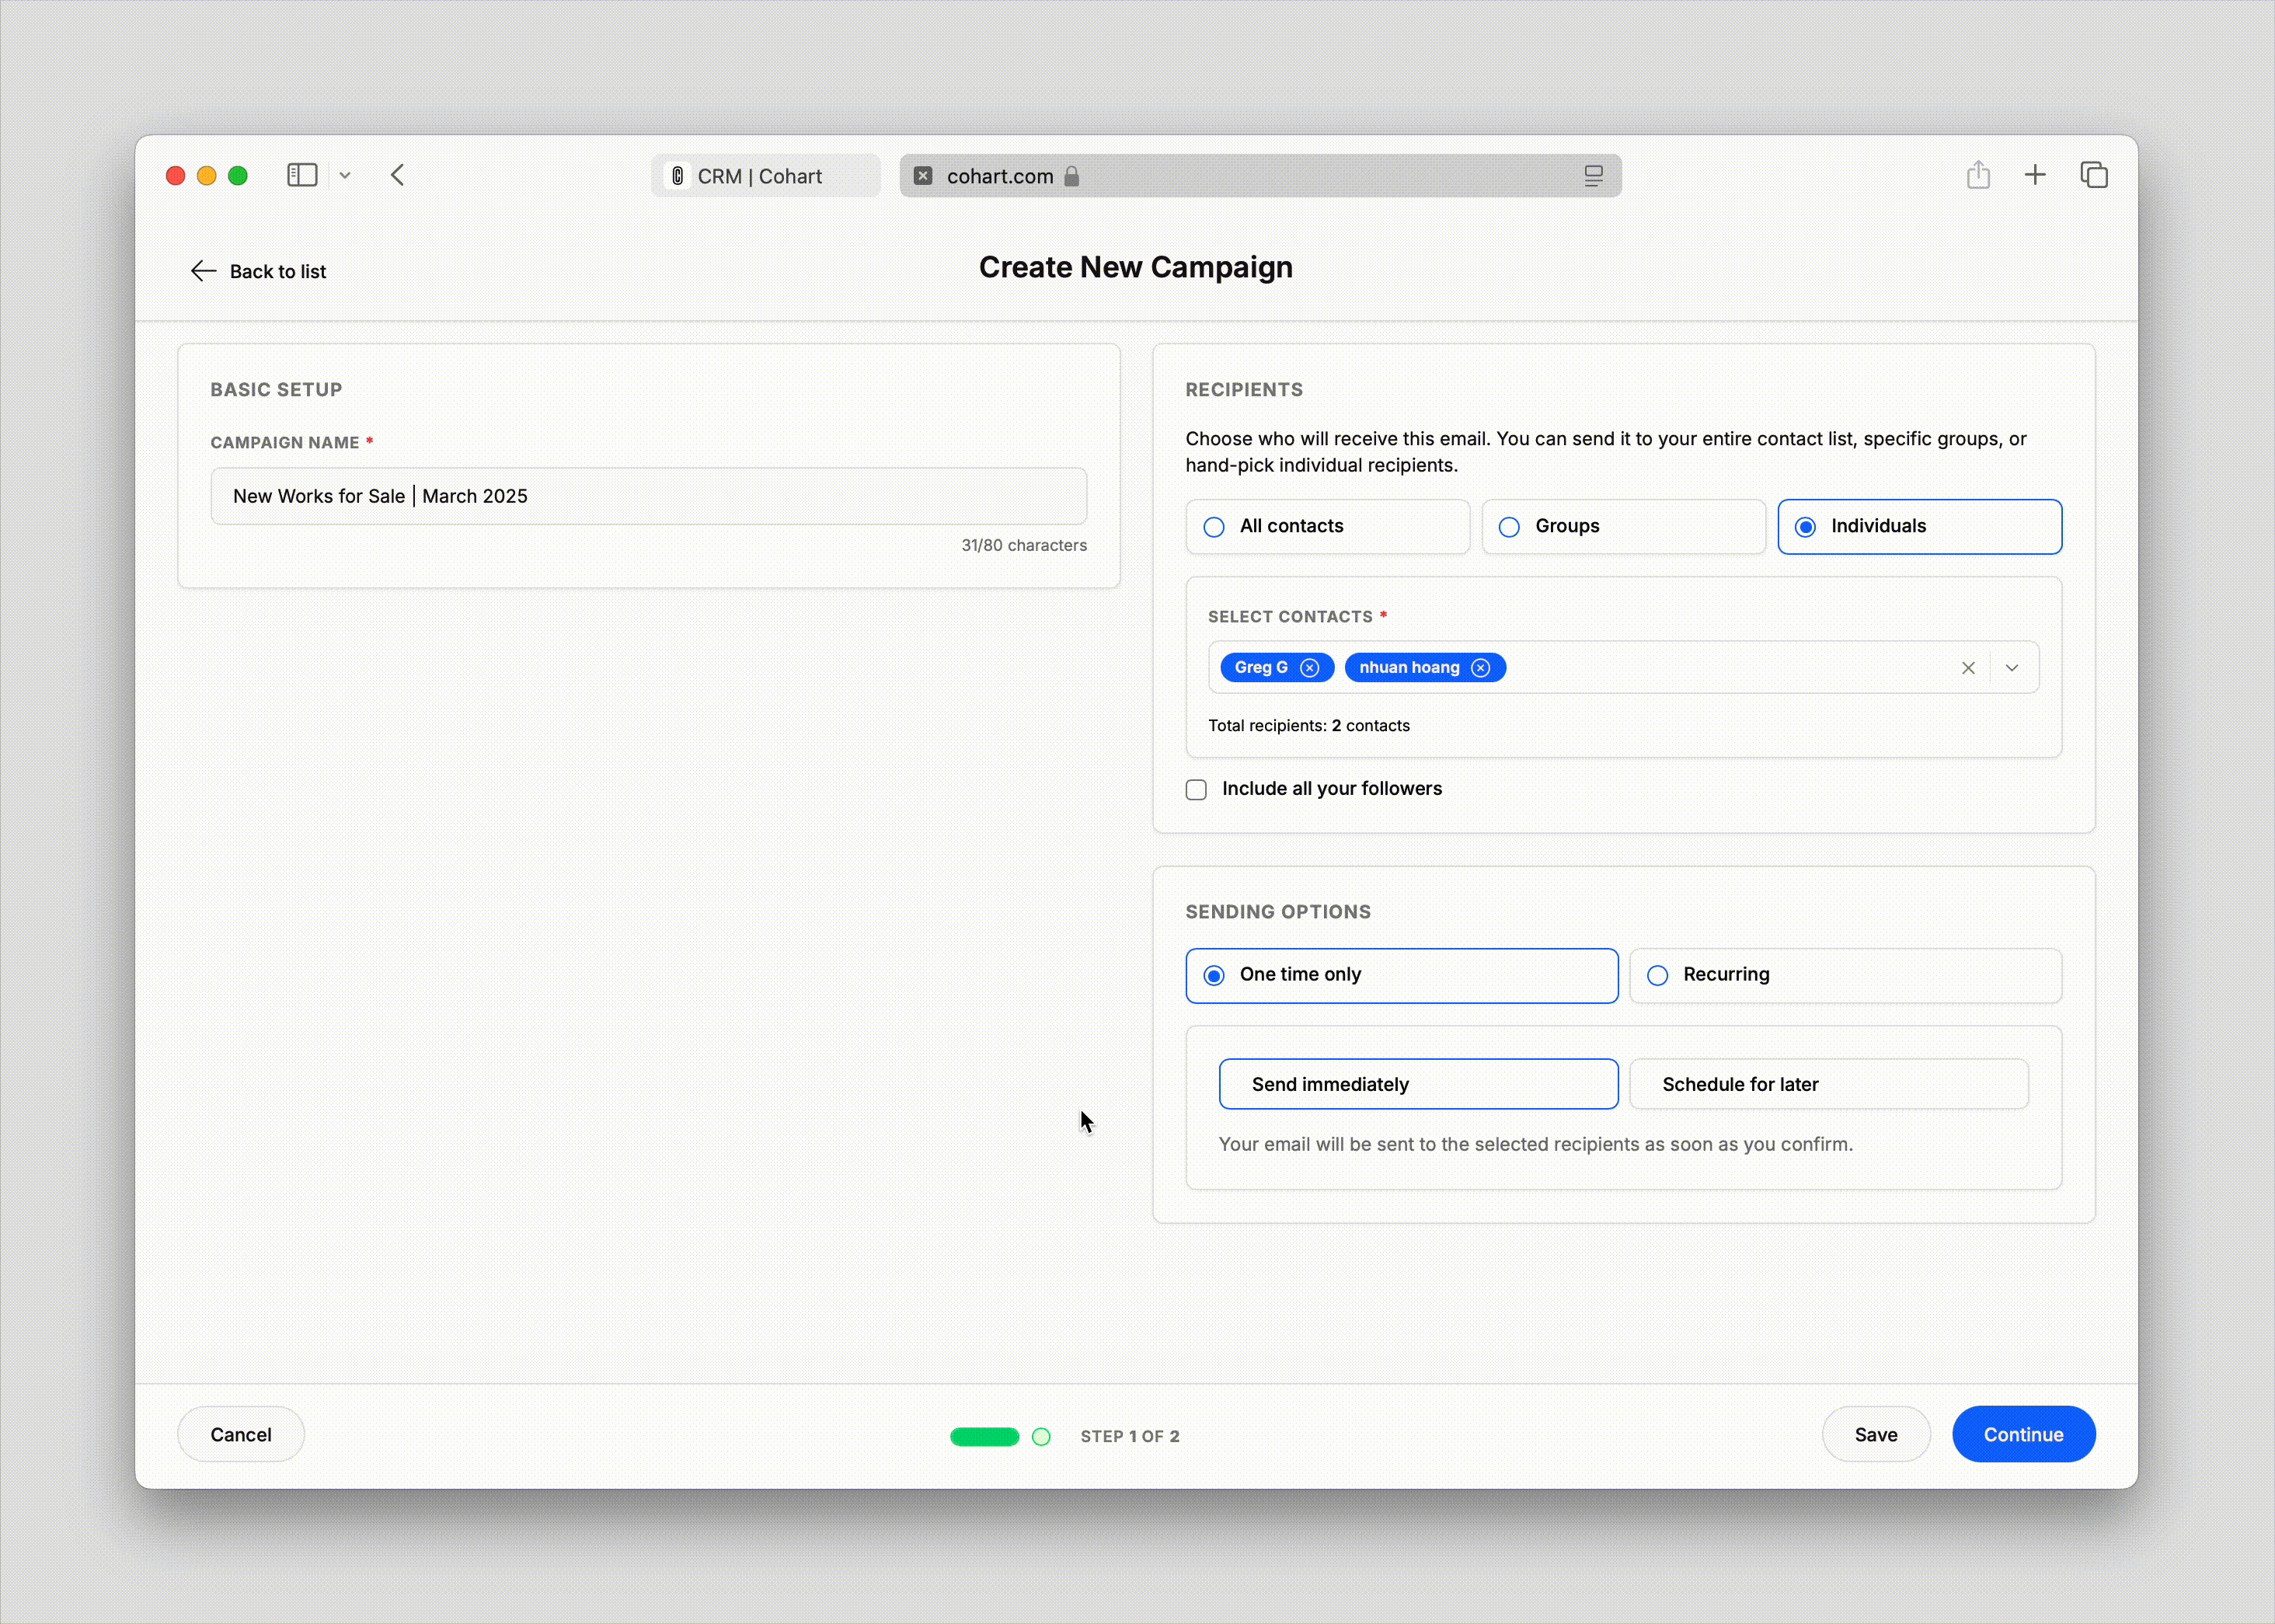Click the Back to list arrow icon

[203, 271]
